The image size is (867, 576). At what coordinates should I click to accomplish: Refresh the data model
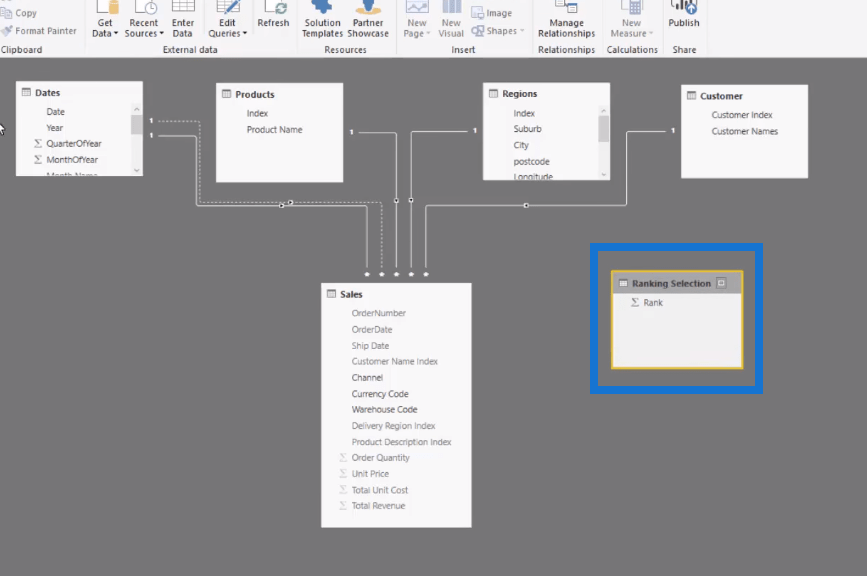[x=273, y=15]
